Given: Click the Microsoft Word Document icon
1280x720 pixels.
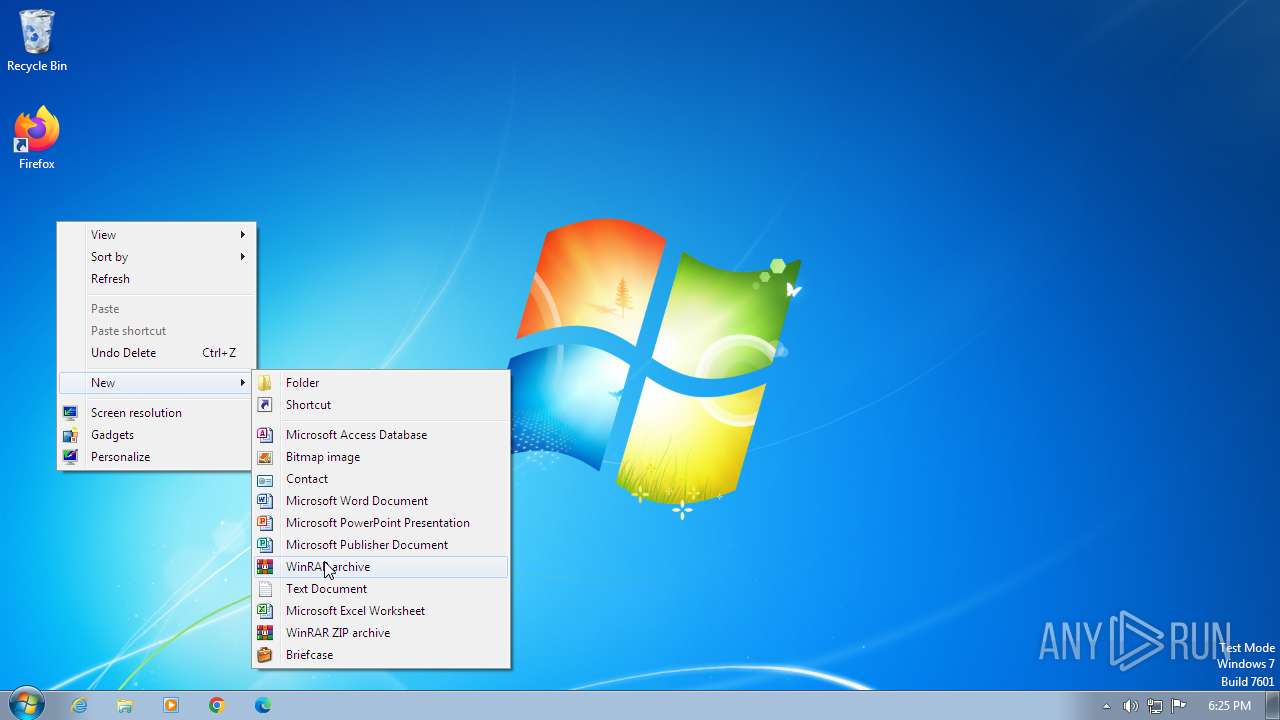Looking at the screenshot, I should 265,501.
